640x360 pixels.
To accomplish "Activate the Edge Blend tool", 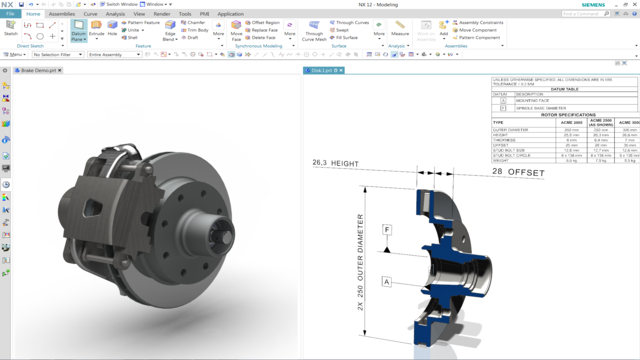I will point(170,25).
